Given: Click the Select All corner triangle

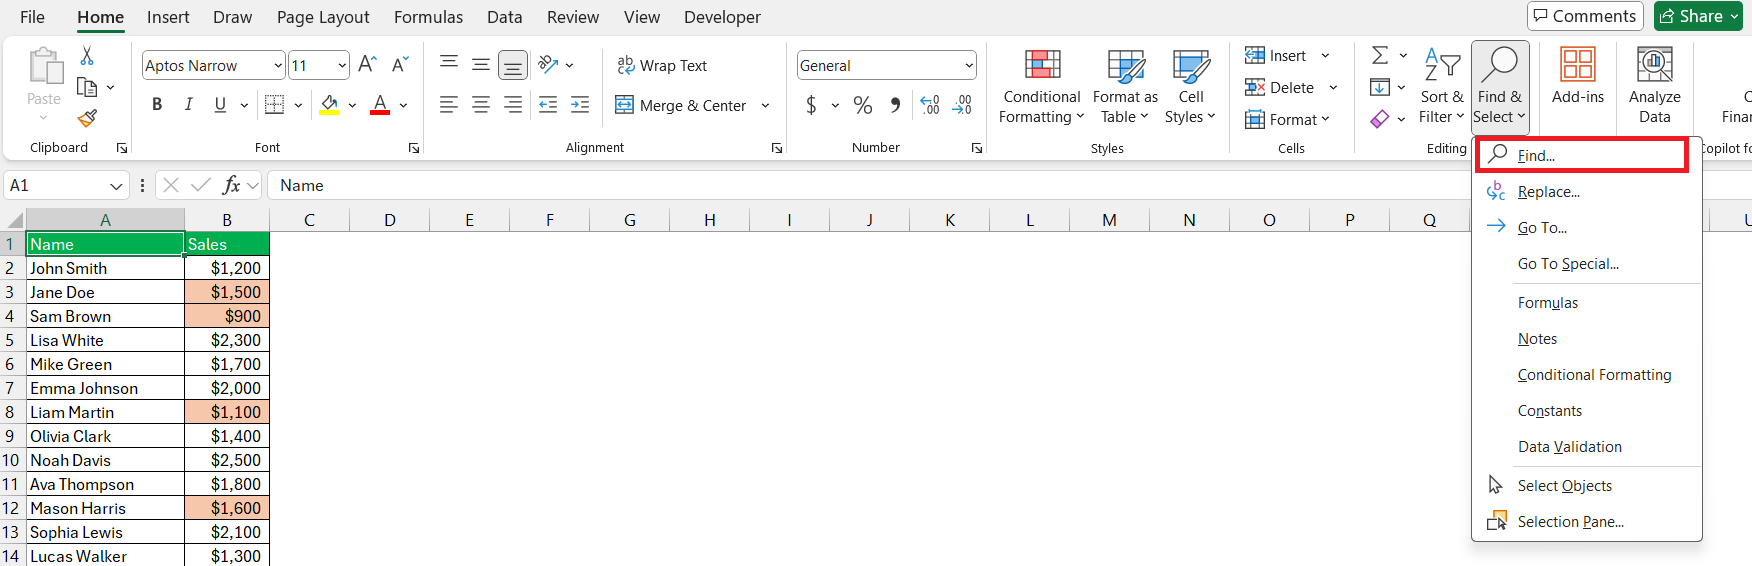Looking at the screenshot, I should coord(14,220).
